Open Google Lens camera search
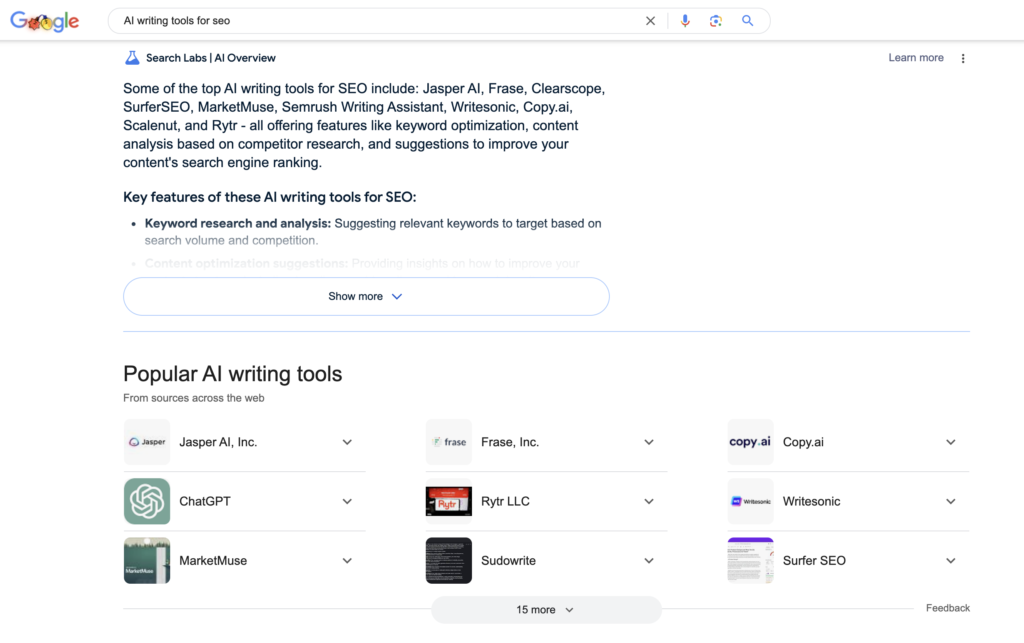Viewport: 1024px width, 643px height. 716,20
